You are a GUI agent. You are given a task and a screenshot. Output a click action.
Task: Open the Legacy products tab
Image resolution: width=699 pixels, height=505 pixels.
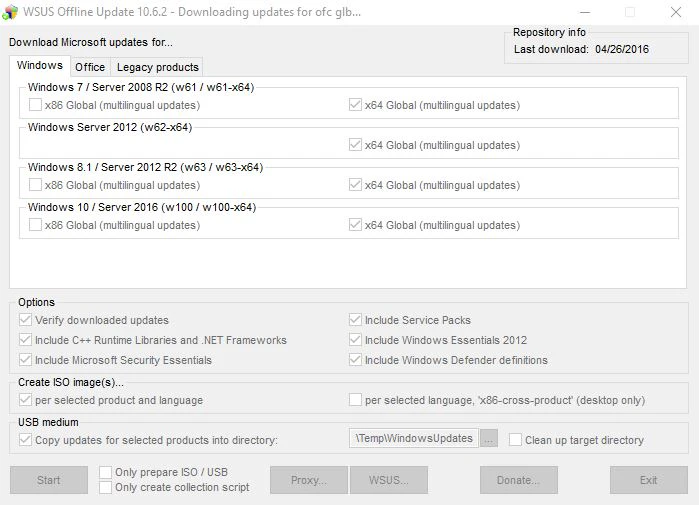tap(158, 67)
